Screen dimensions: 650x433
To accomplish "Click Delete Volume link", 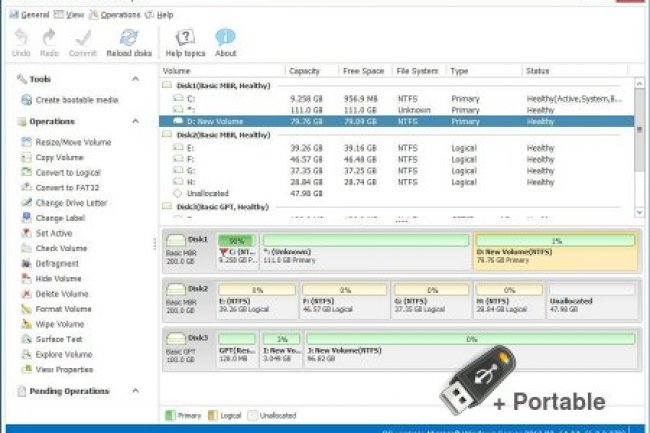I will (62, 294).
